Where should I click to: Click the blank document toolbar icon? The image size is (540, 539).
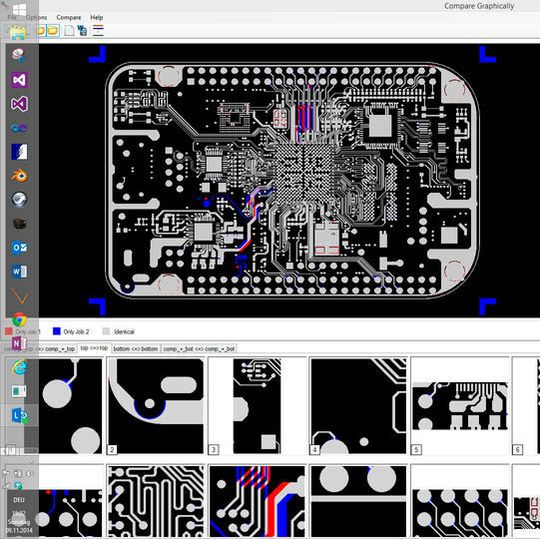(x=69, y=31)
